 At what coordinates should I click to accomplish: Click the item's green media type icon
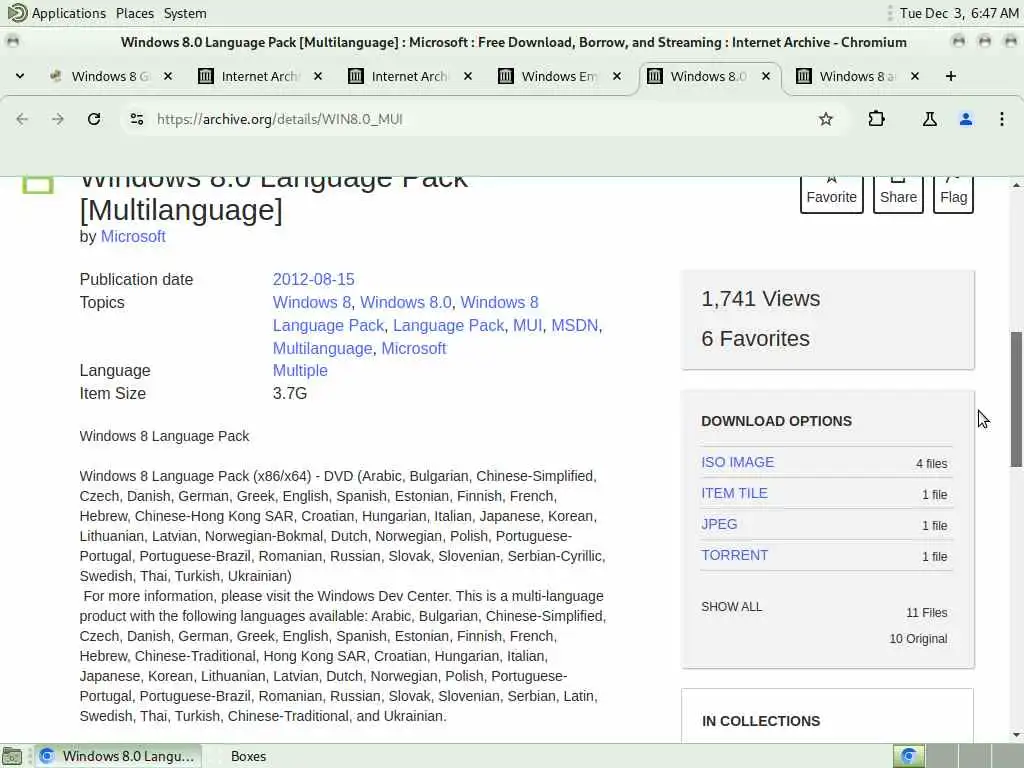click(38, 185)
